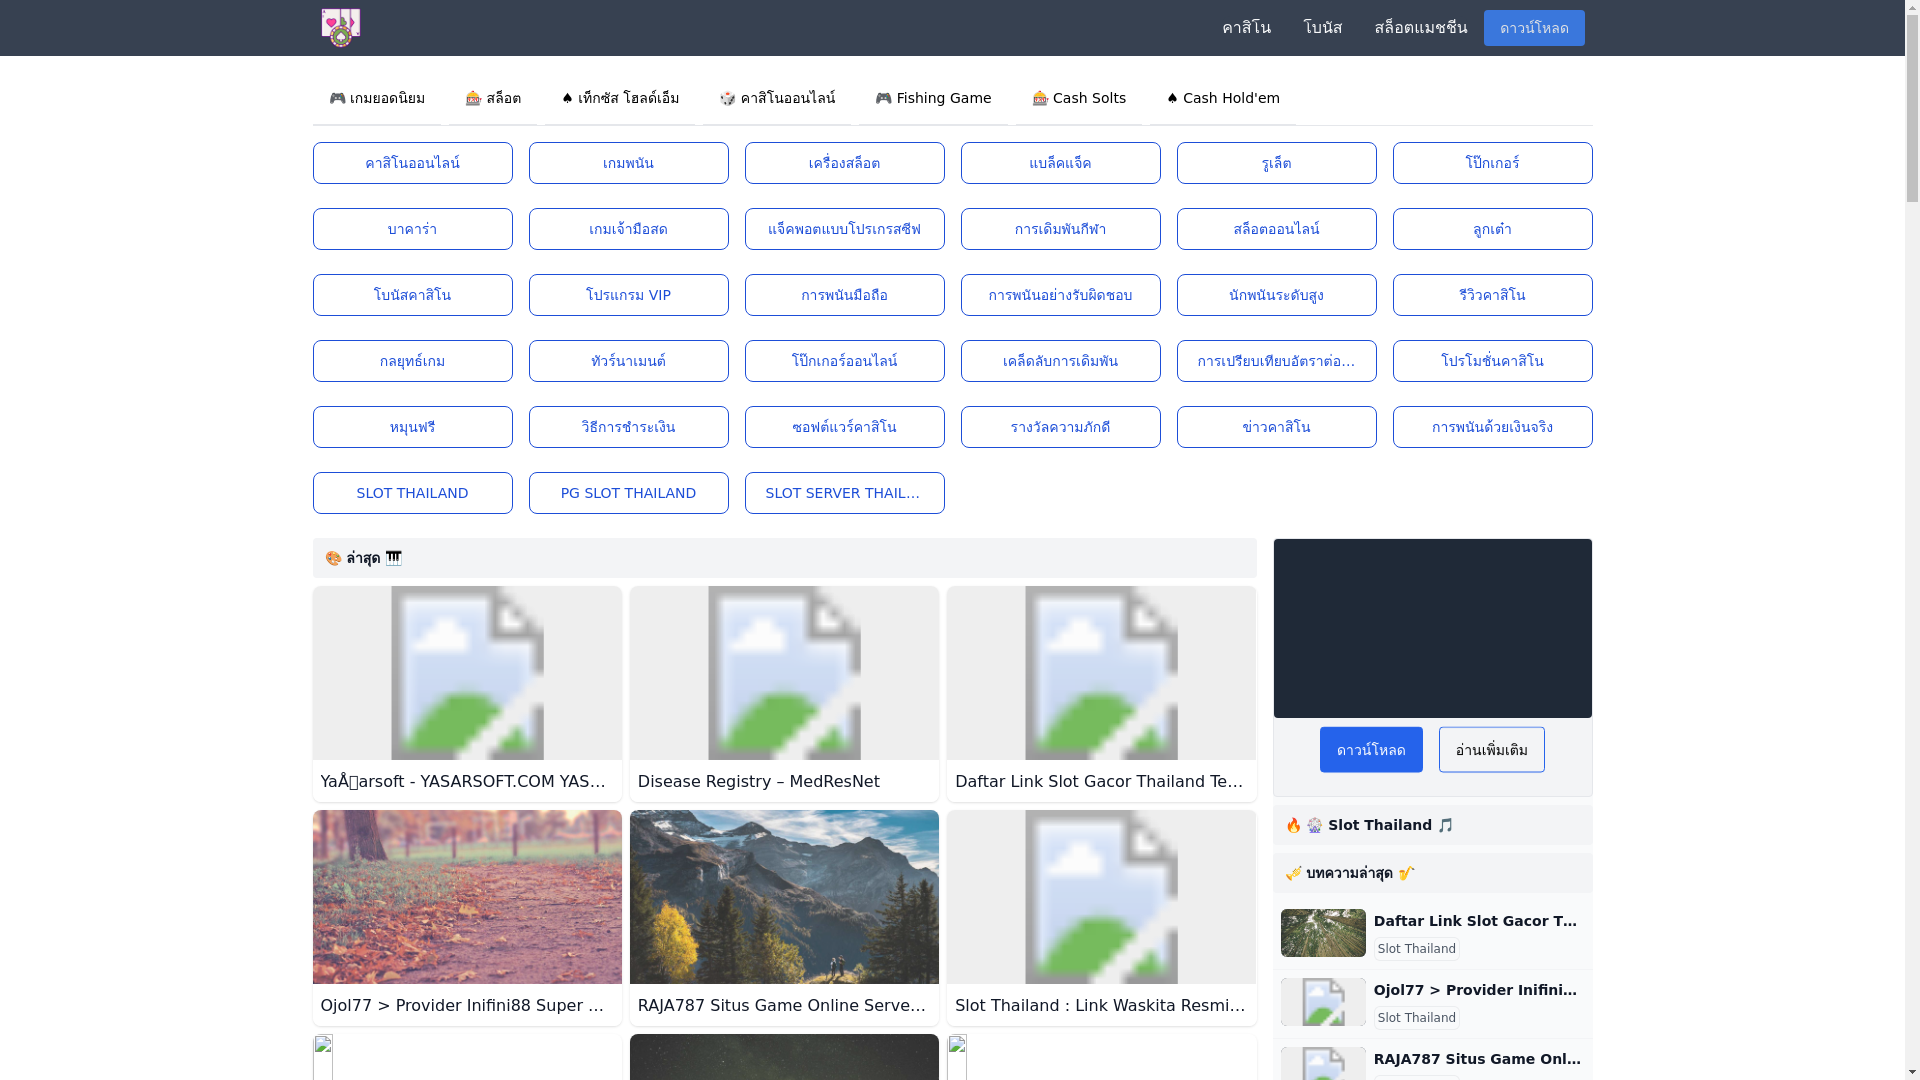The image size is (1920, 1080).
Task: Open the sidebar RAJA787 Situs Game Onl... article
Action: point(1478,1059)
